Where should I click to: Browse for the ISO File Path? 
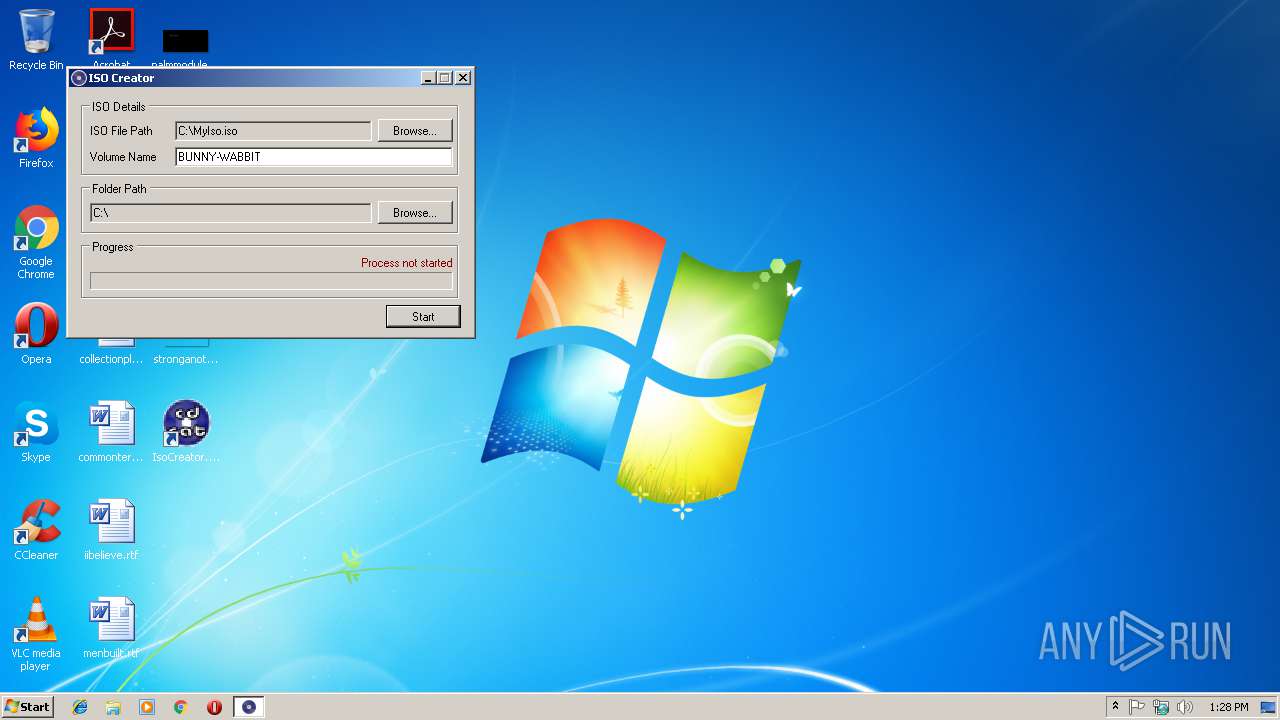coord(415,131)
